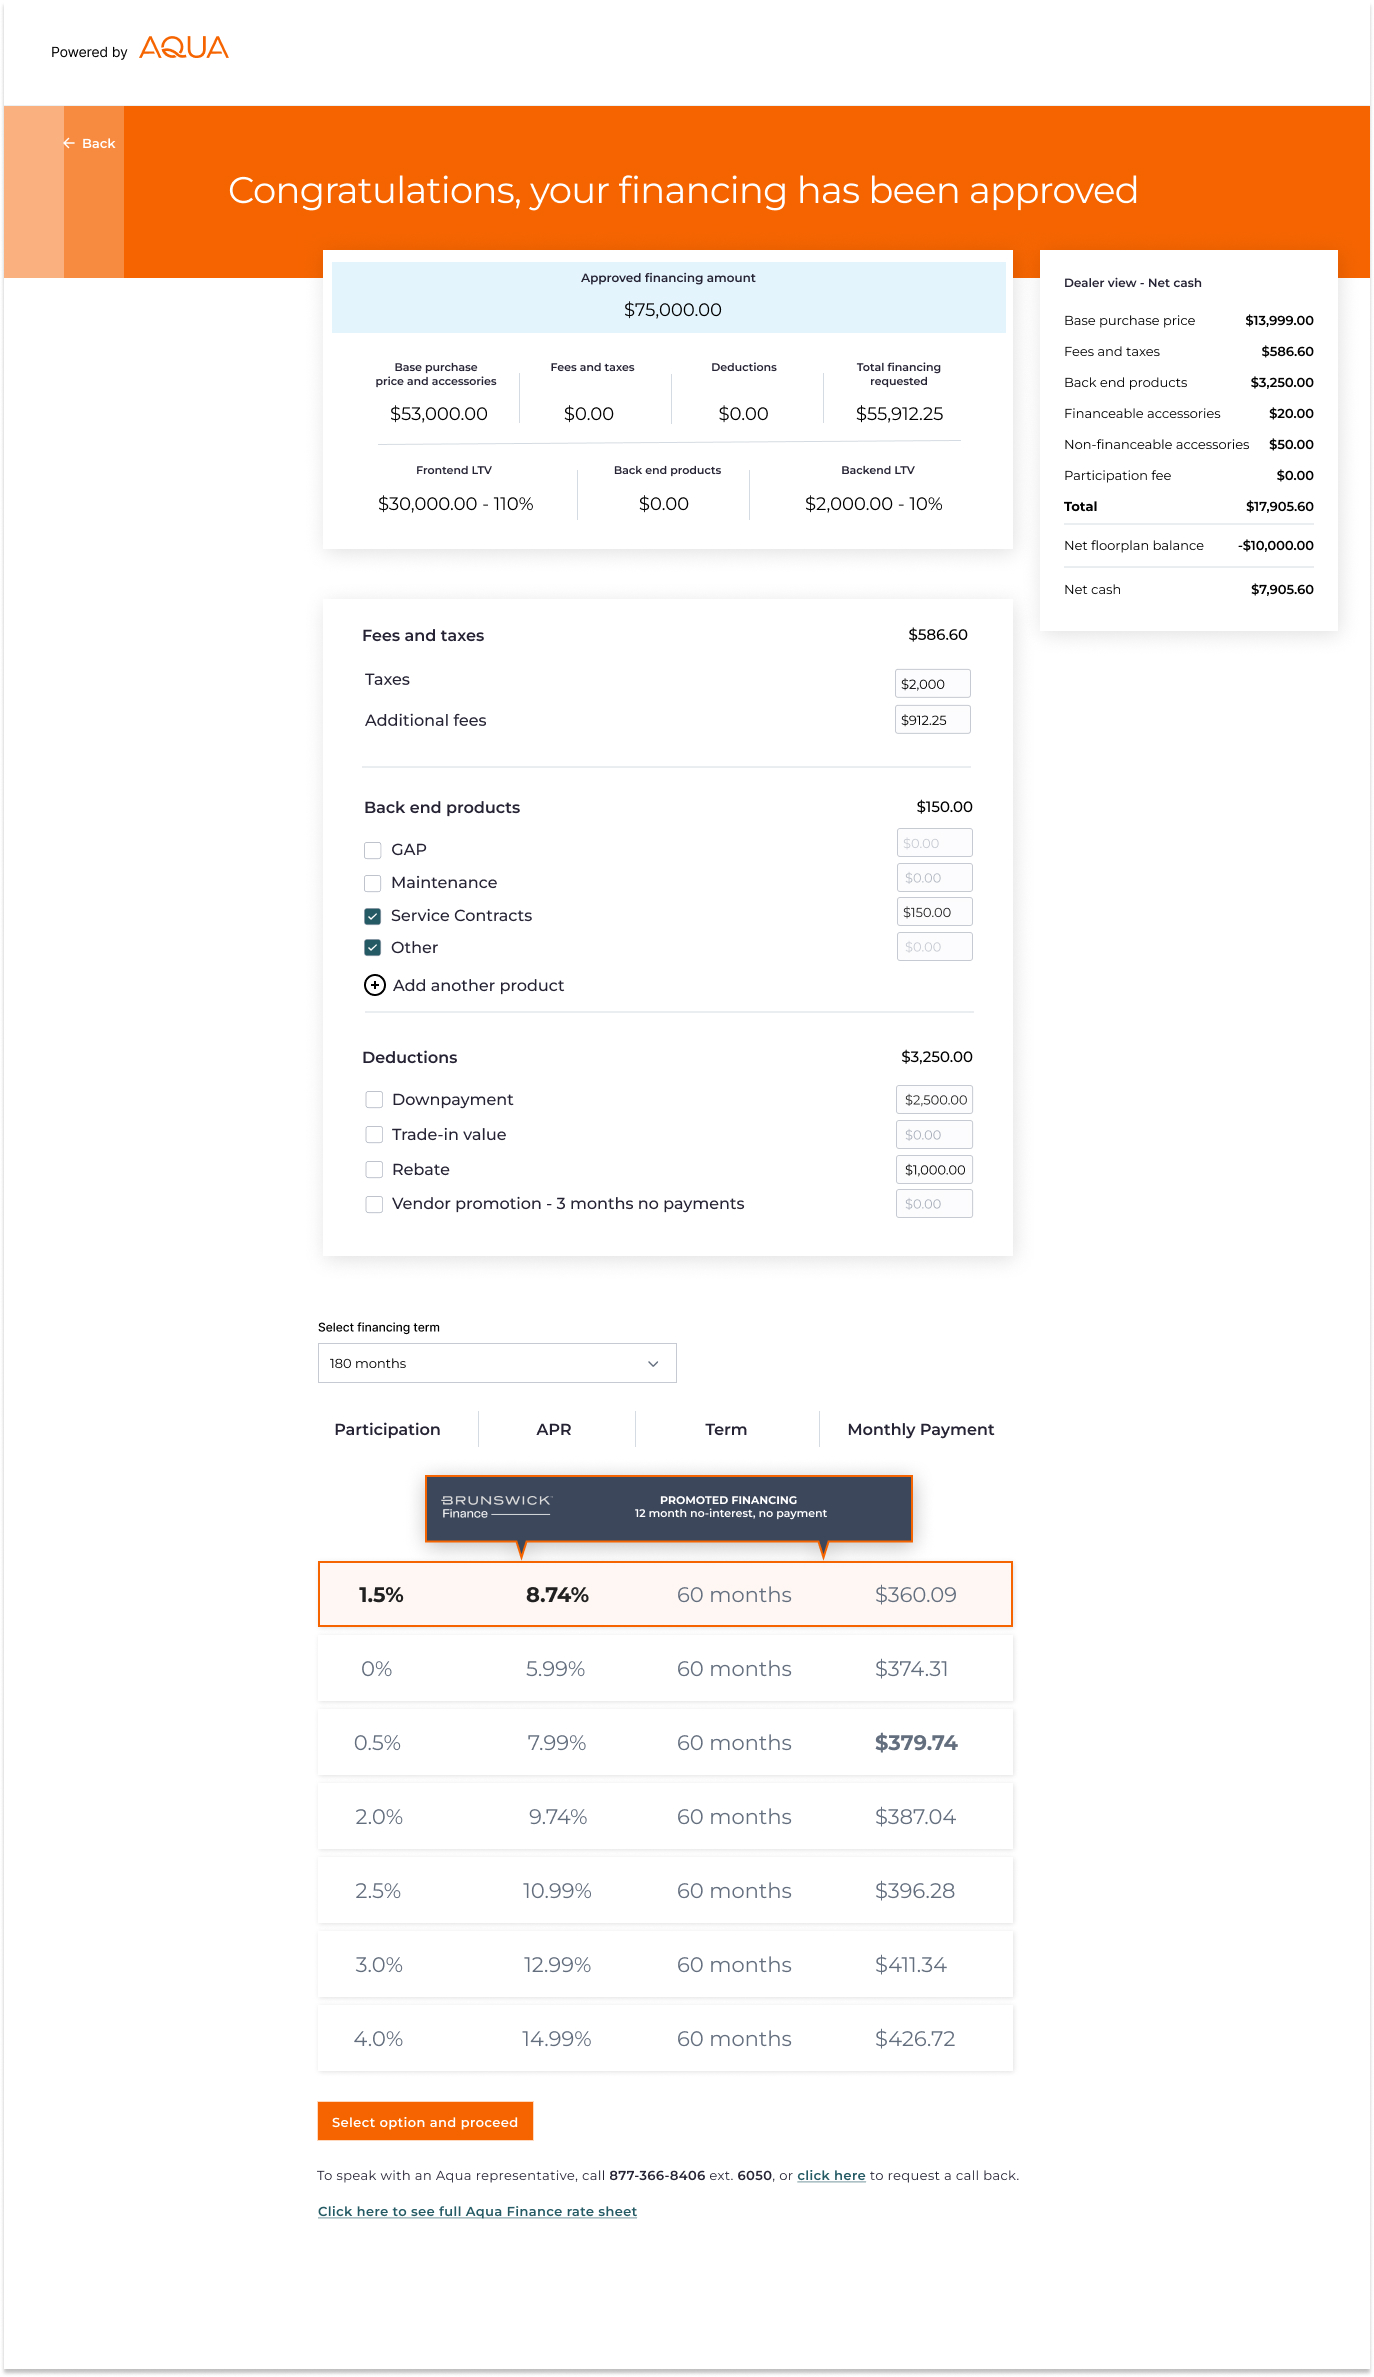
Task: Uncheck the Service Contracts checkbox
Action: (373, 916)
